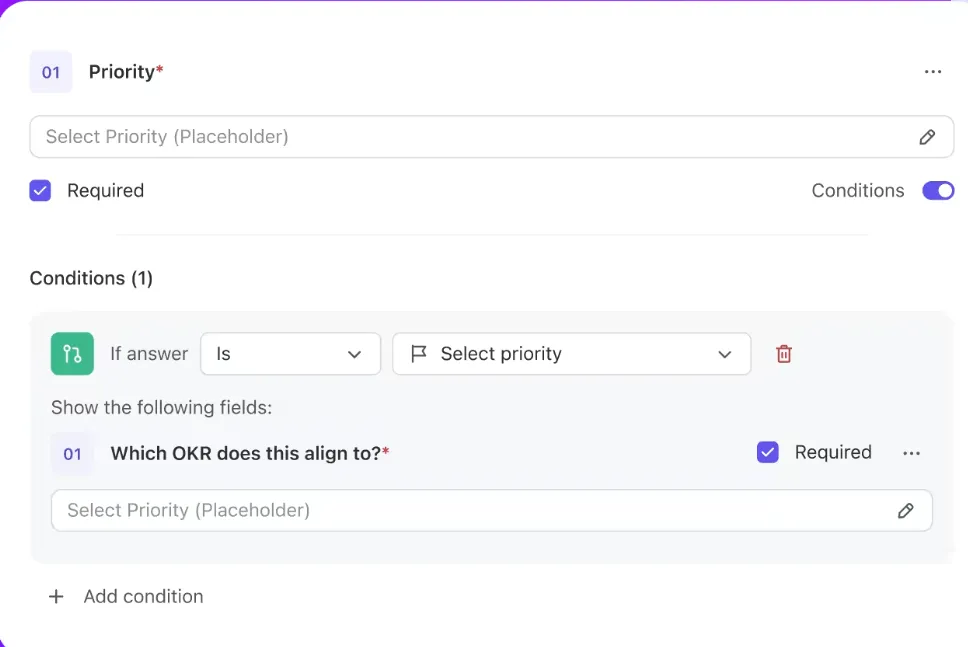Click the purple gradient bar at the top
The width and height of the screenshot is (968, 647).
[x=484, y=4]
